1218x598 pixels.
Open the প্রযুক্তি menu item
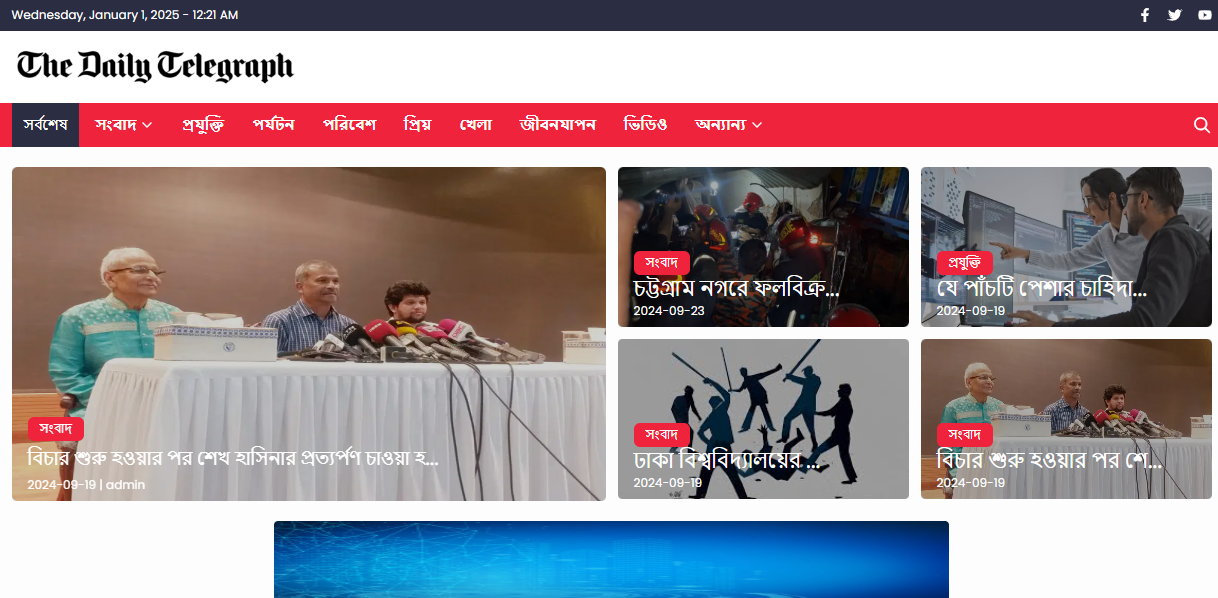[202, 125]
